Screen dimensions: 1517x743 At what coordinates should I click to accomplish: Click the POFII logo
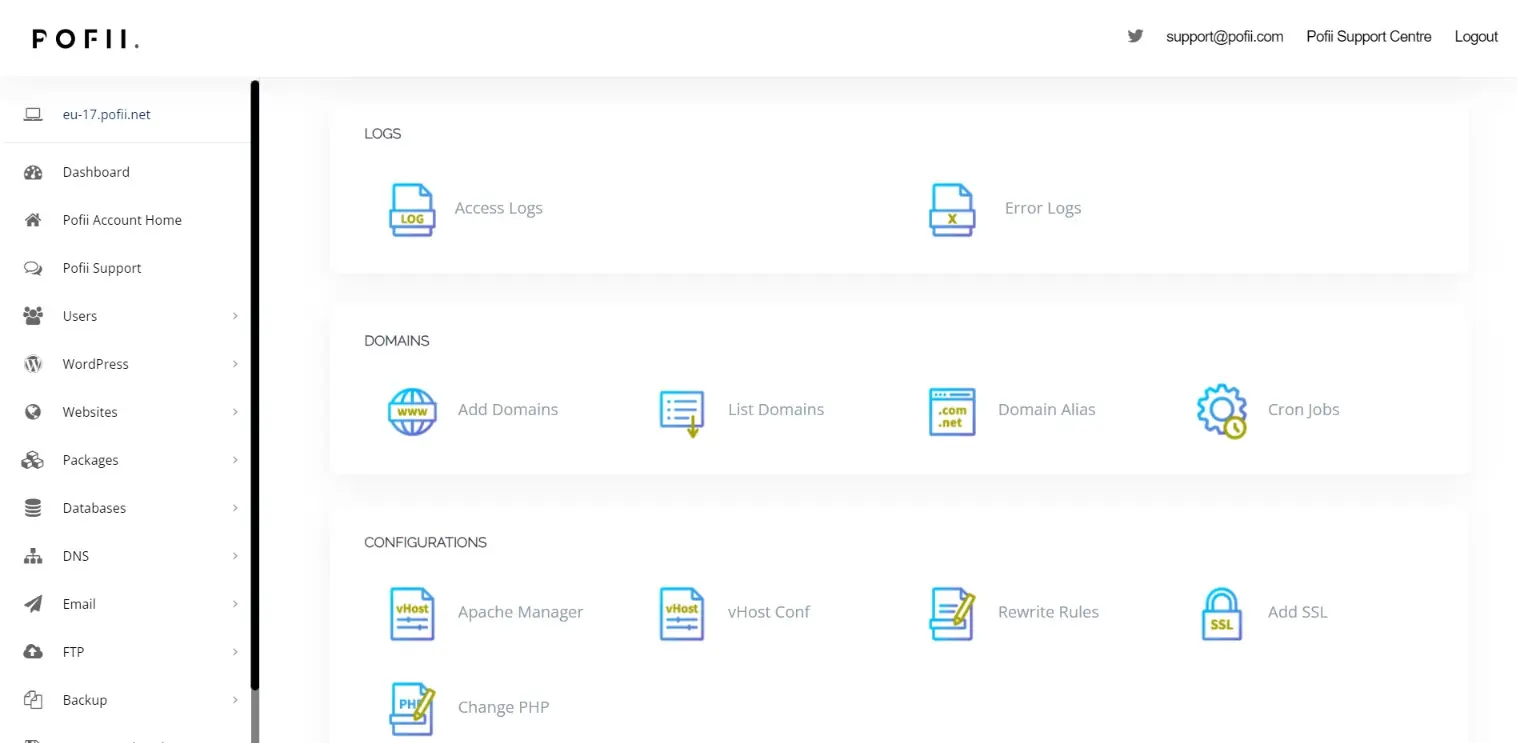tap(85, 39)
